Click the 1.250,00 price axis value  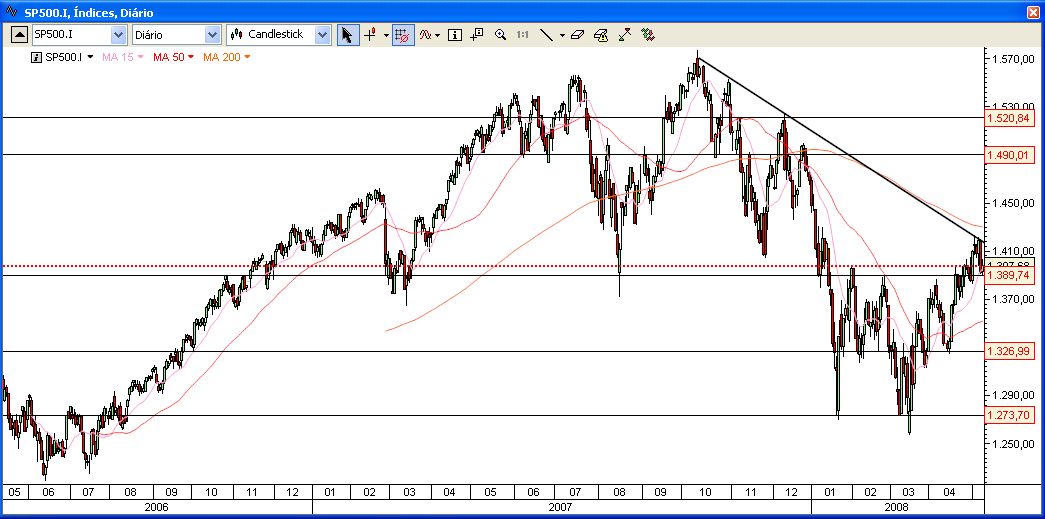1013,444
